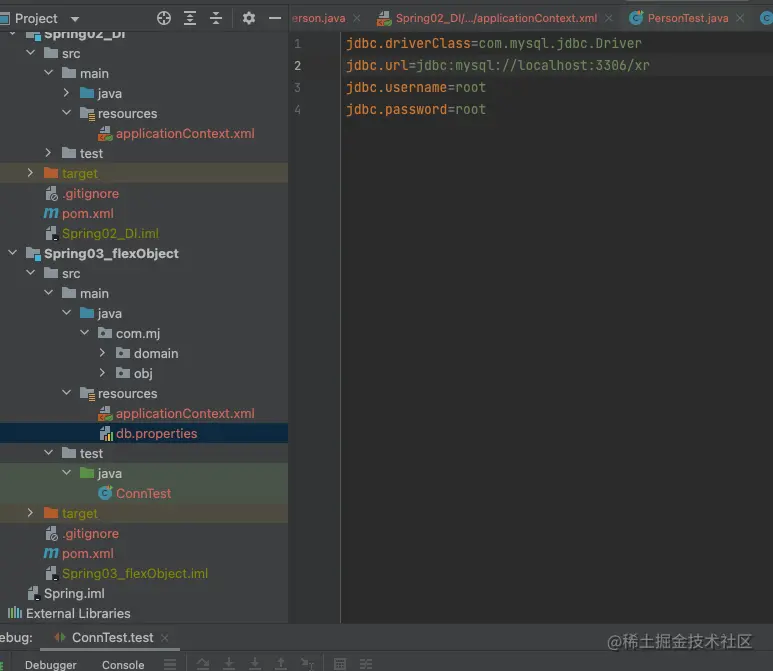Expand target folder under Spring03_flexObject
This screenshot has width=773, height=671.
pos(31,513)
